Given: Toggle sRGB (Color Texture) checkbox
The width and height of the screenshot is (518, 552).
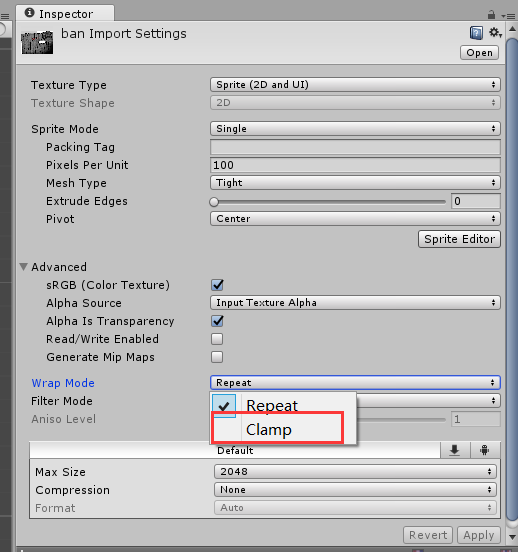Looking at the screenshot, I should [217, 285].
